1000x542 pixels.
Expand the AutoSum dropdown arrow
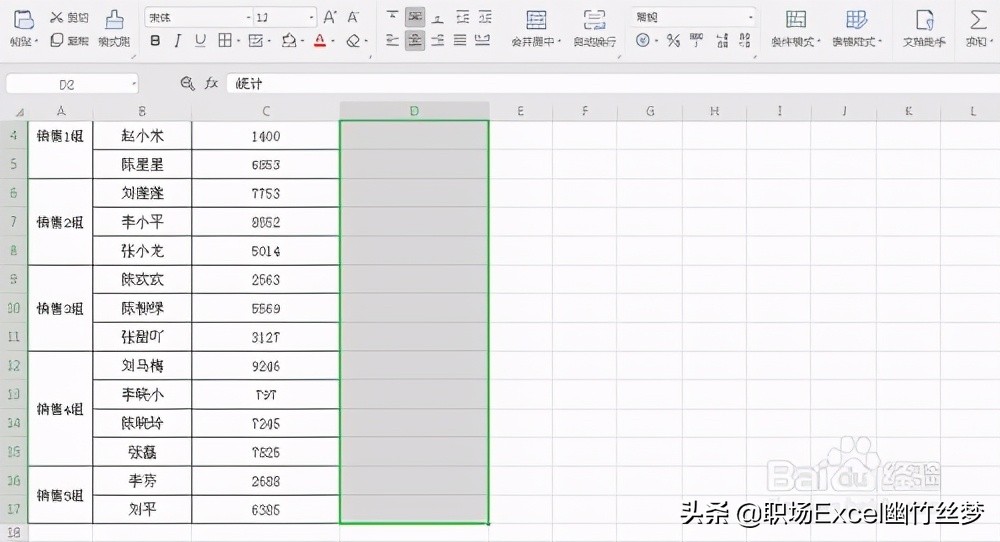coord(990,42)
